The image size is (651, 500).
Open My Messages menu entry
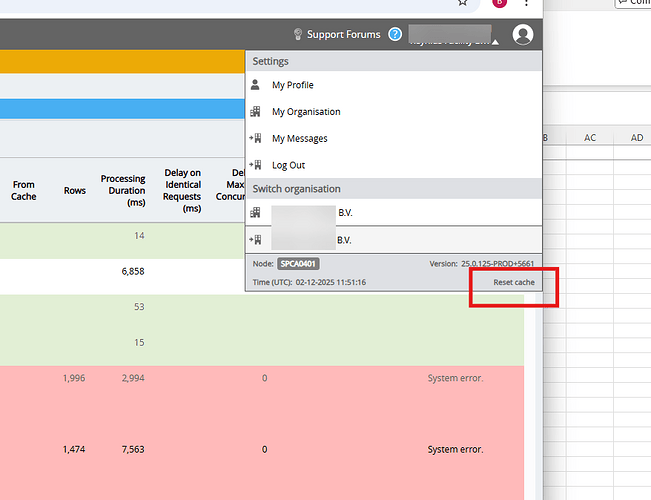tap(299, 138)
